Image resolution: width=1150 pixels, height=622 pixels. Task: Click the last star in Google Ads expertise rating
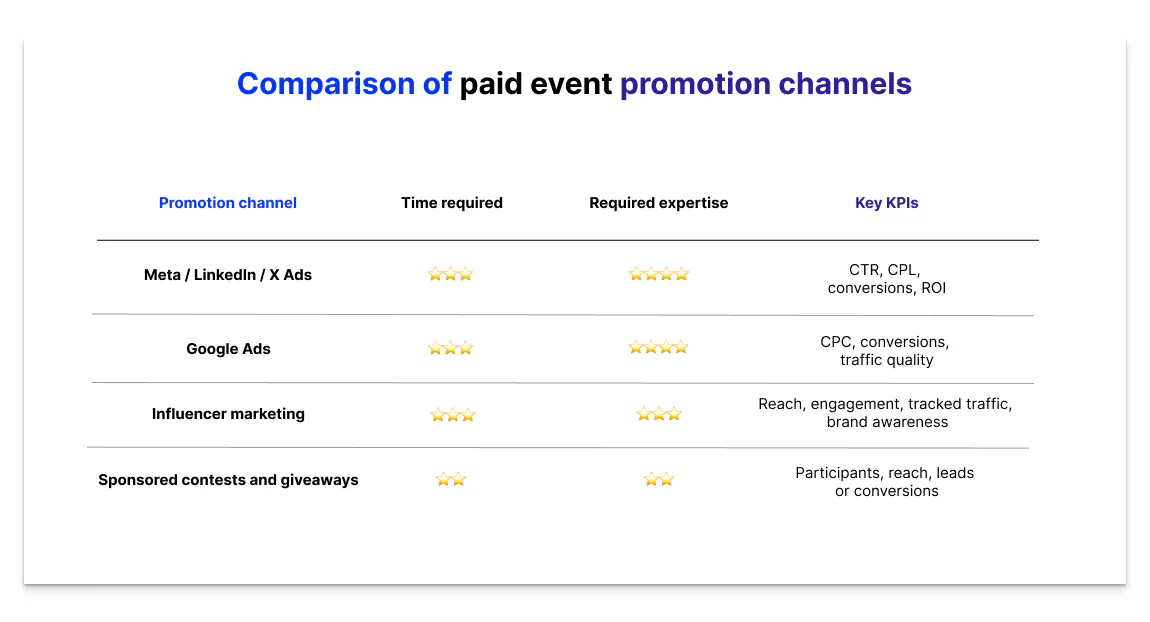point(681,347)
